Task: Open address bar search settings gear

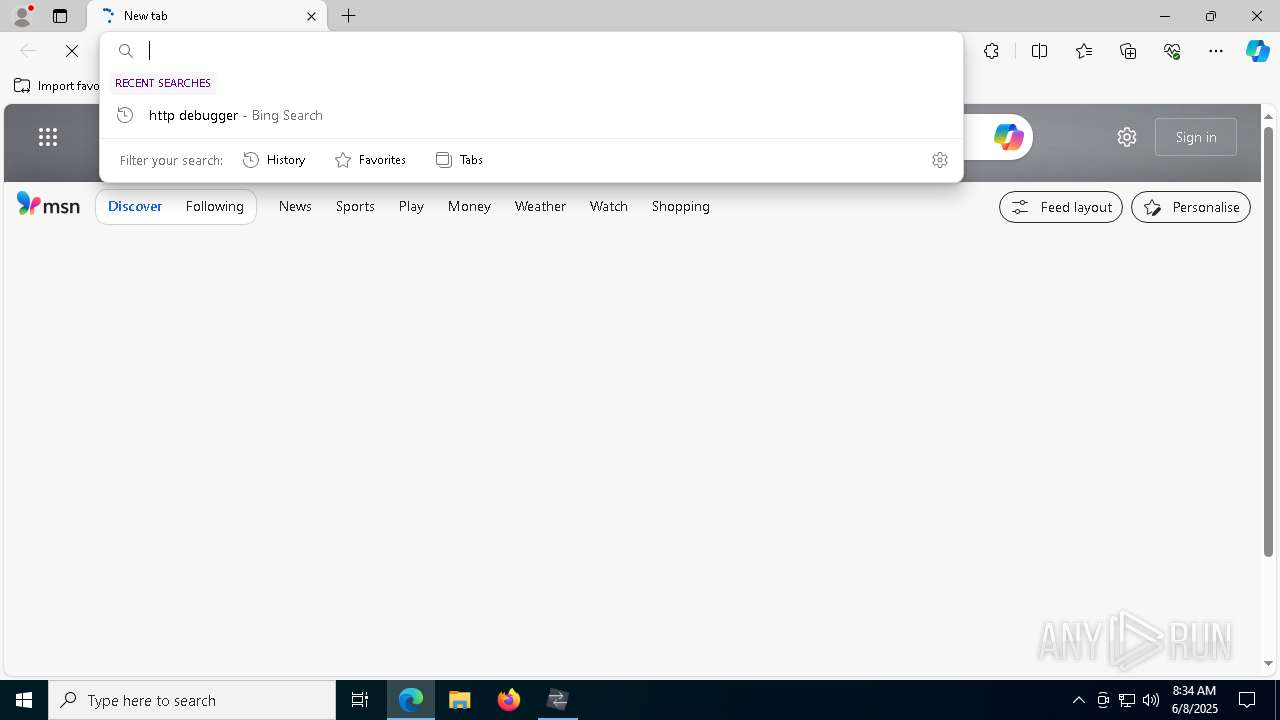Action: tap(939, 160)
